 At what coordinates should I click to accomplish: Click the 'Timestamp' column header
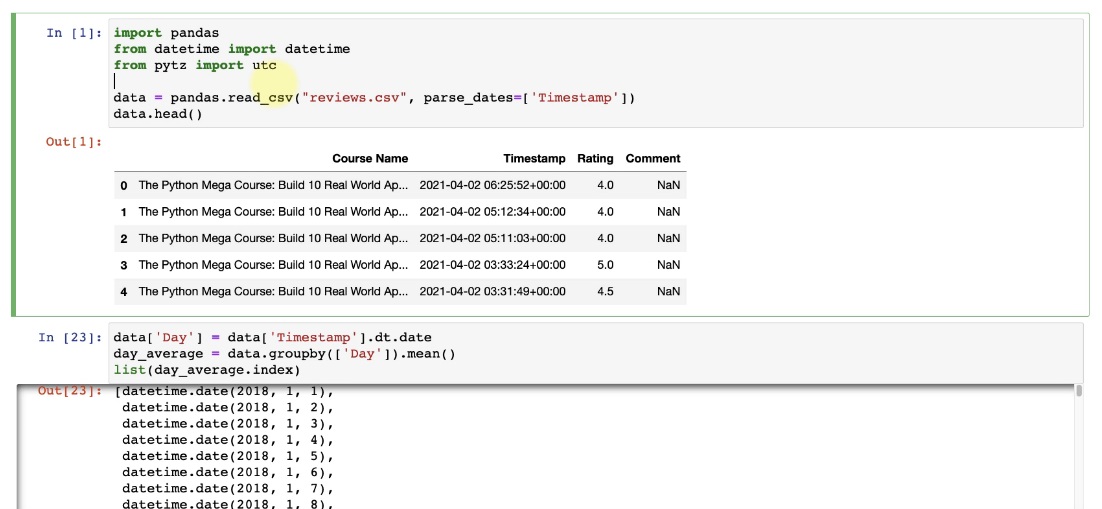[x=534, y=159]
